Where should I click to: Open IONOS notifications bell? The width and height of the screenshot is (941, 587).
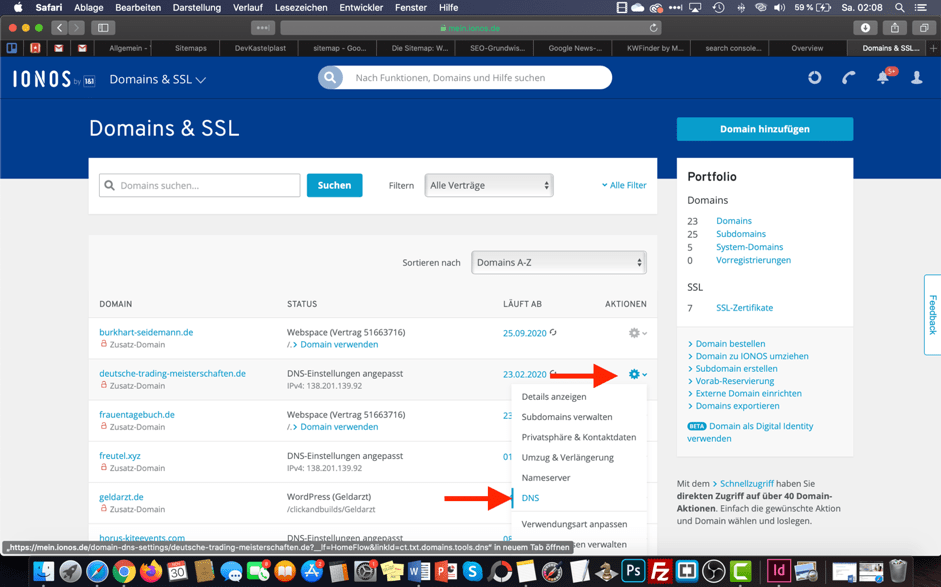click(x=883, y=77)
